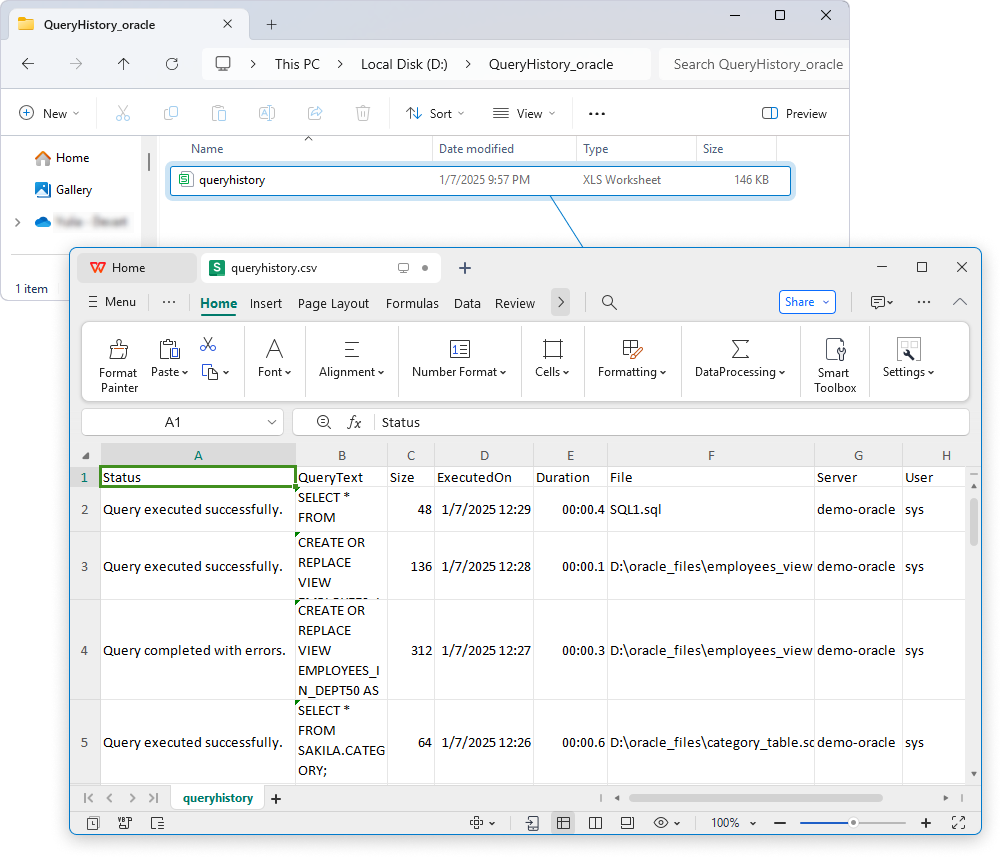Image resolution: width=1002 pixels, height=859 pixels.
Task: Toggle the Preview pane in Explorer
Action: click(794, 113)
